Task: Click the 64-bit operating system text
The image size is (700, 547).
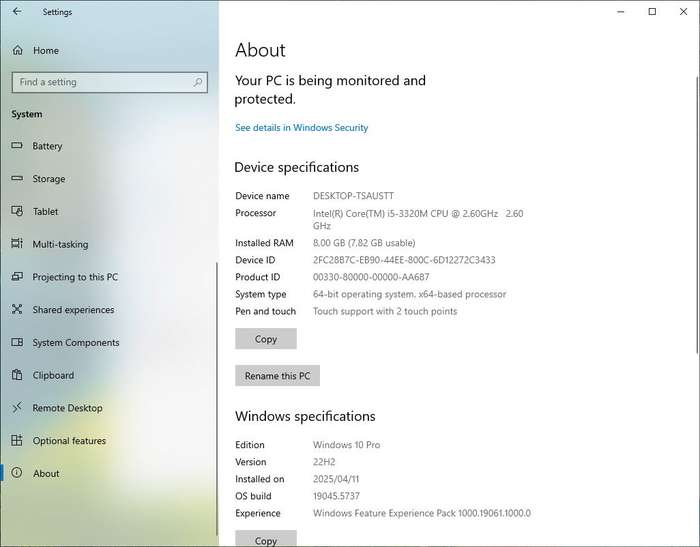Action: (x=409, y=294)
